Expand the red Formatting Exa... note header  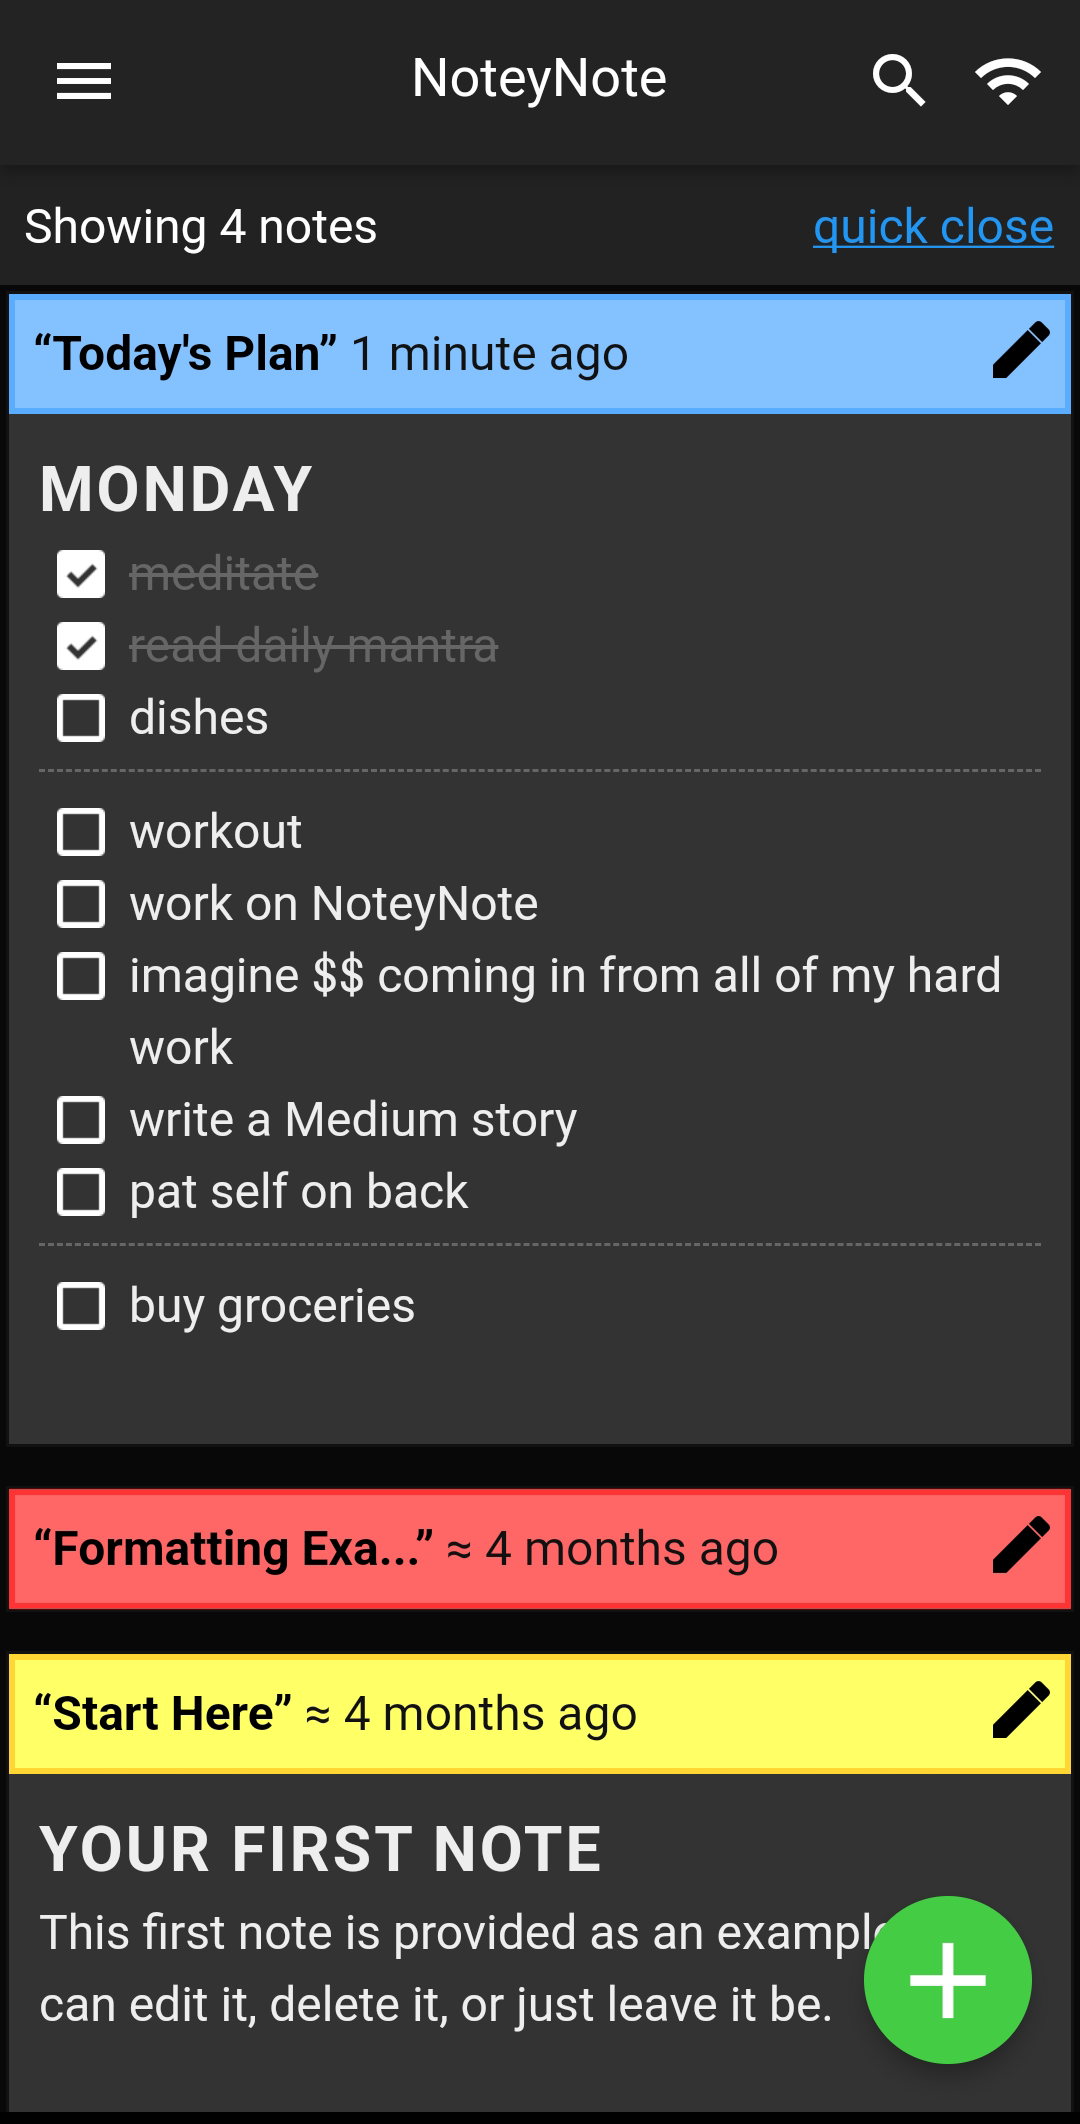[x=500, y=1548]
